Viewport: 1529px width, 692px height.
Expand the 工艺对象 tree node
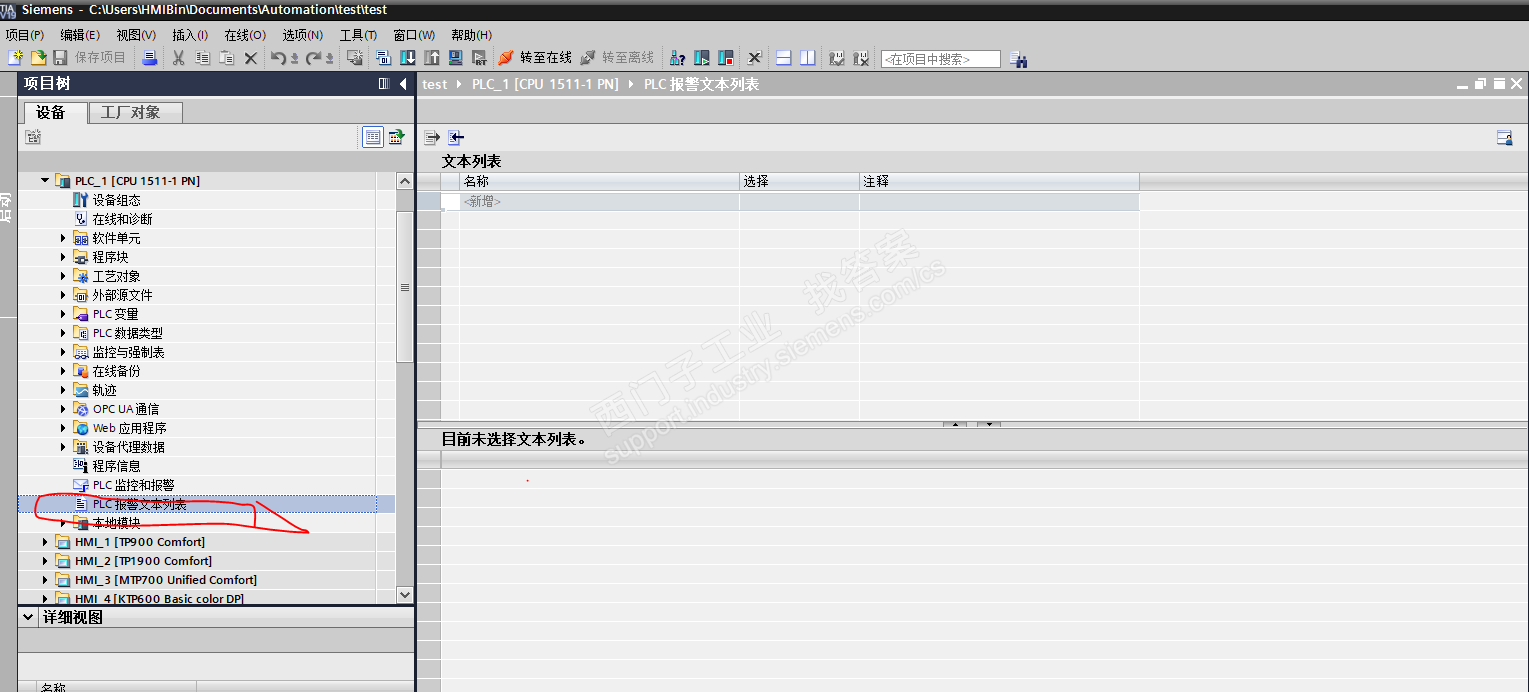click(x=63, y=276)
